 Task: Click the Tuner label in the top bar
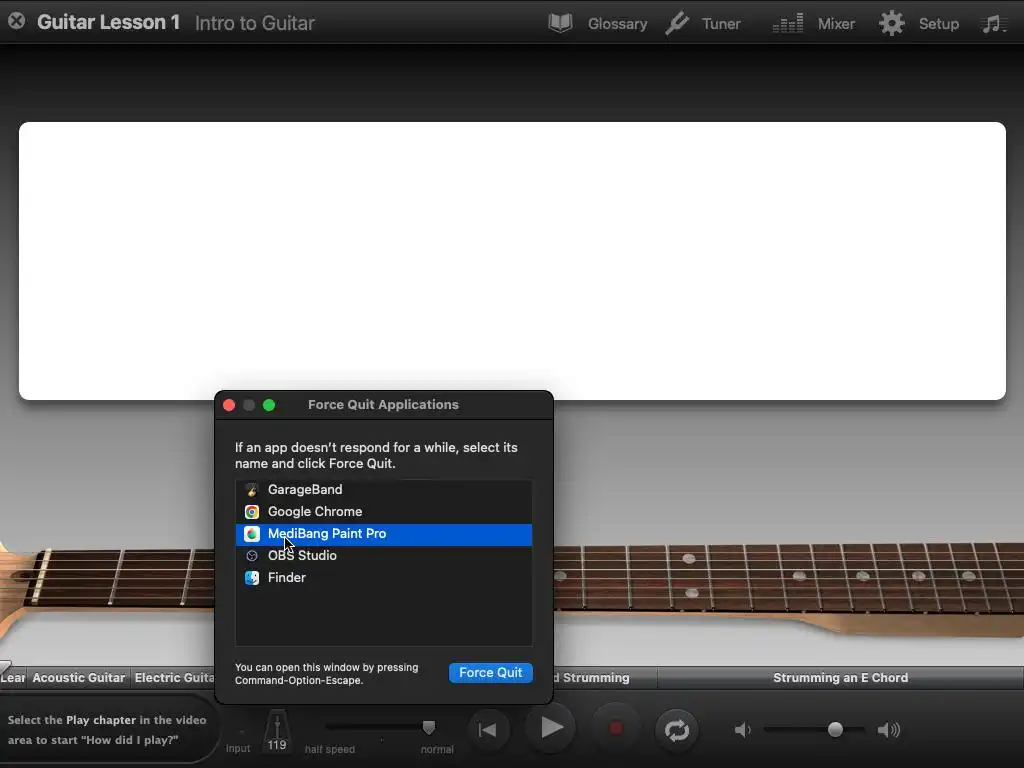tap(721, 24)
